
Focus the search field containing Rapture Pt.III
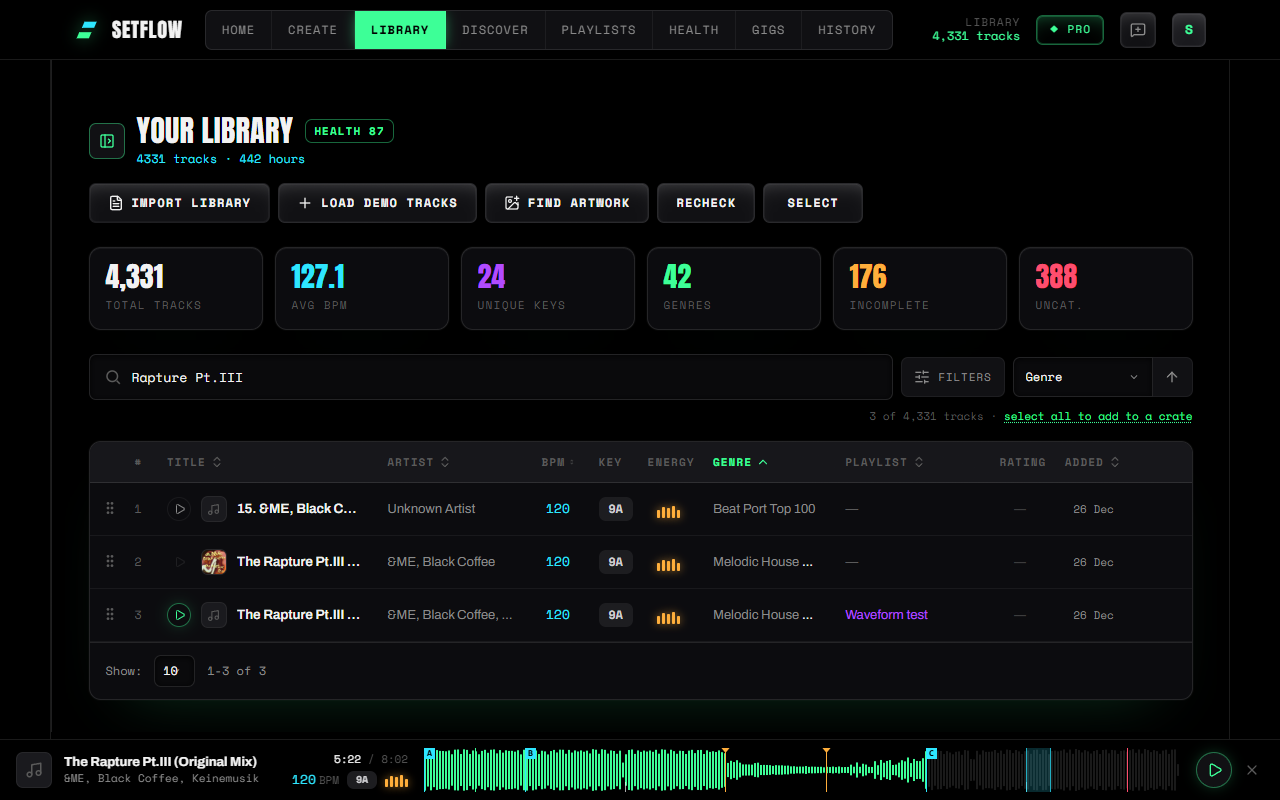coord(491,377)
